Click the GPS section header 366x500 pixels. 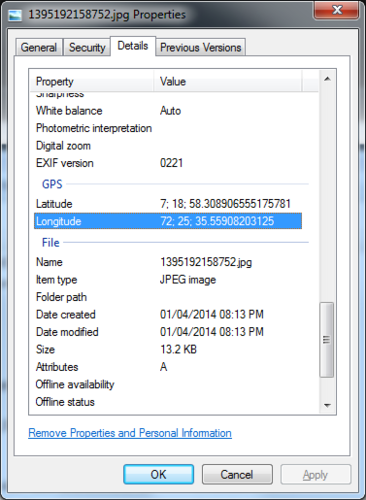pos(52,184)
